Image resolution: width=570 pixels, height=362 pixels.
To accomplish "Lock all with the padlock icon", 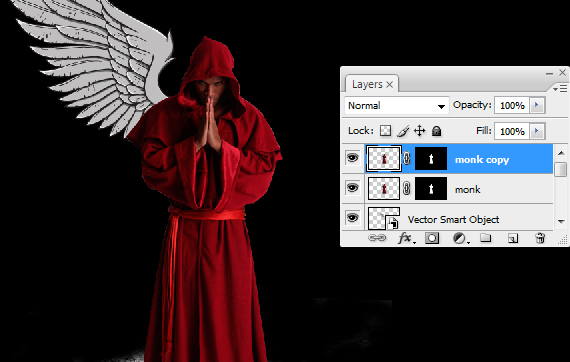I will (x=436, y=131).
